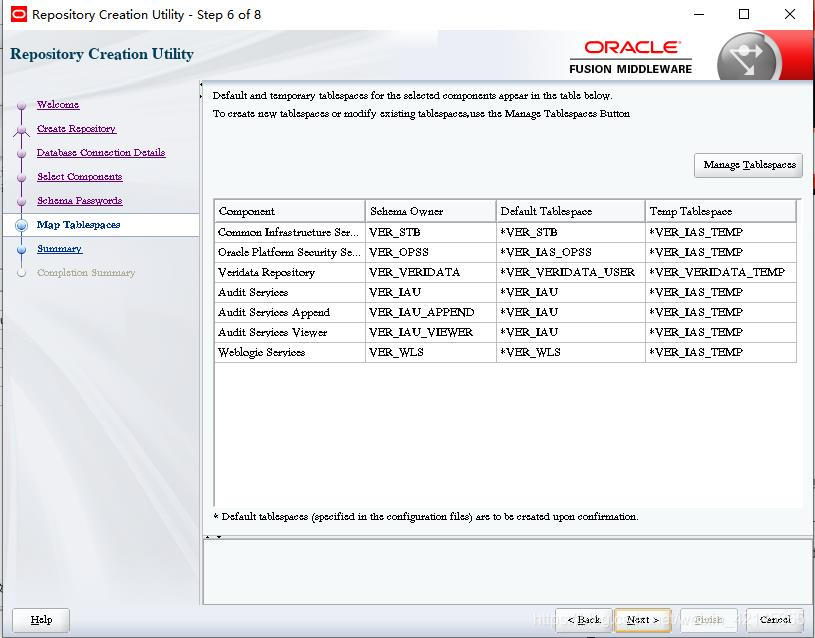Viewport: 815px width, 638px height.
Task: Select Oracle Platform Security Se... cell
Action: tap(290, 252)
